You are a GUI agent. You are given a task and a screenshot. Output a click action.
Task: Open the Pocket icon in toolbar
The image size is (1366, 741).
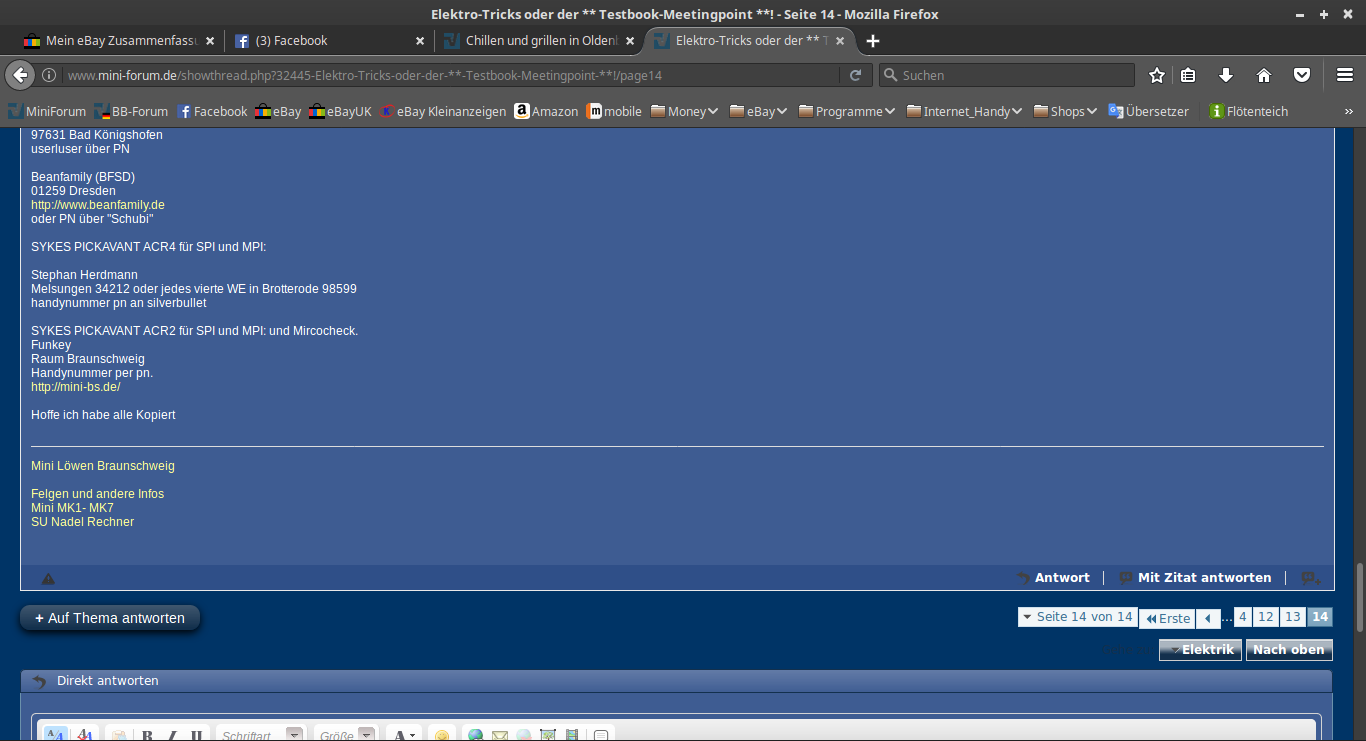click(x=1301, y=75)
